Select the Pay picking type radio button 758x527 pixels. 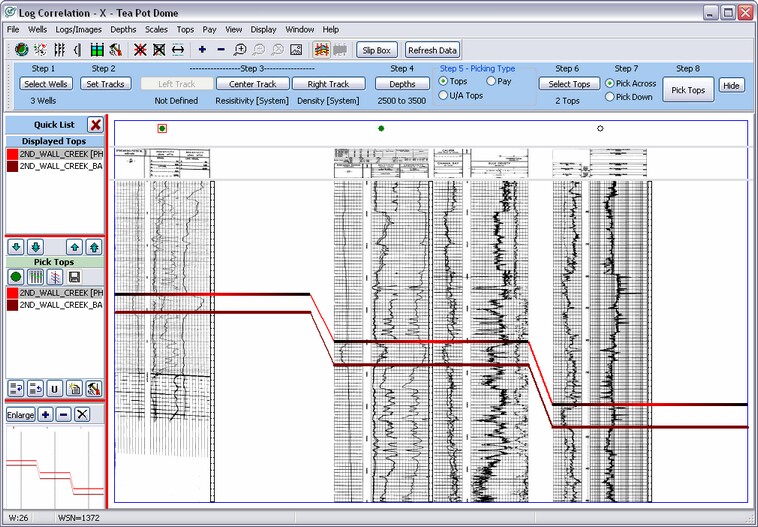491,81
